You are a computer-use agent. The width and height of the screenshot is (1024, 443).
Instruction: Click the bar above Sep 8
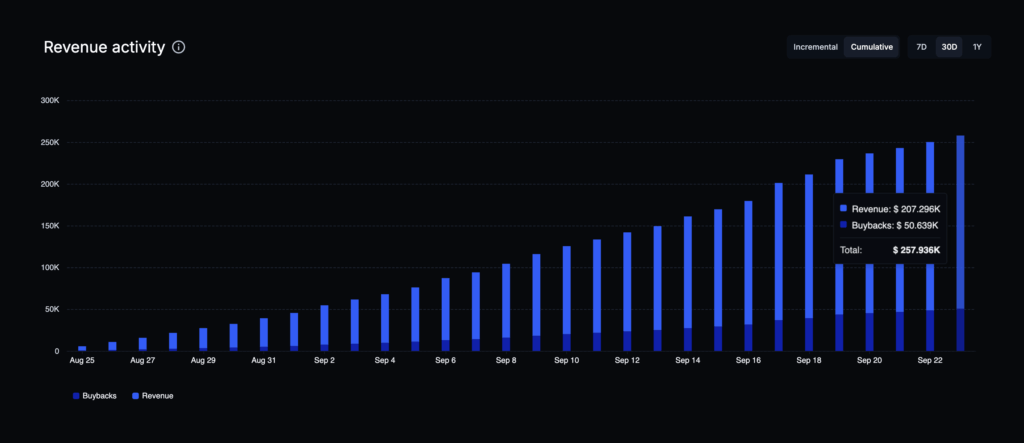(506, 300)
